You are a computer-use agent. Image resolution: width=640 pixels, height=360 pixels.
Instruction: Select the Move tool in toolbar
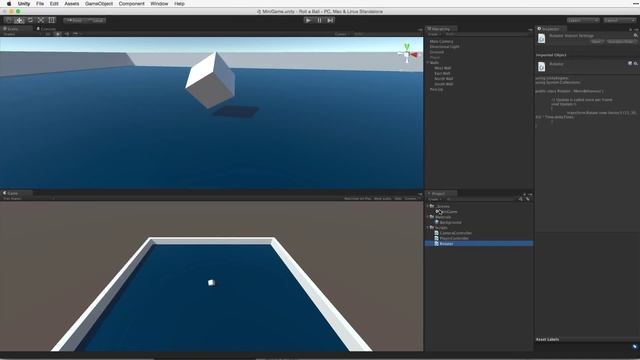pyautogui.click(x=19, y=20)
